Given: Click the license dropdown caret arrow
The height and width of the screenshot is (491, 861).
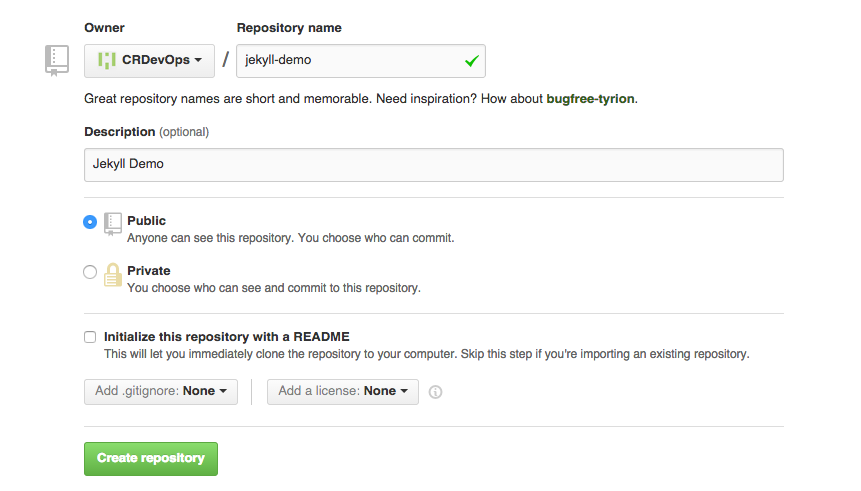Looking at the screenshot, I should click(404, 391).
